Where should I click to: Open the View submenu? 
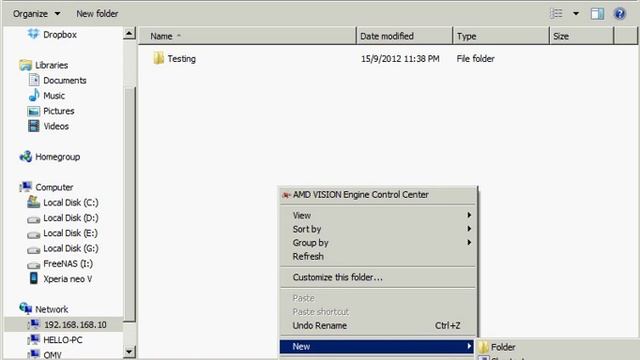(378, 215)
